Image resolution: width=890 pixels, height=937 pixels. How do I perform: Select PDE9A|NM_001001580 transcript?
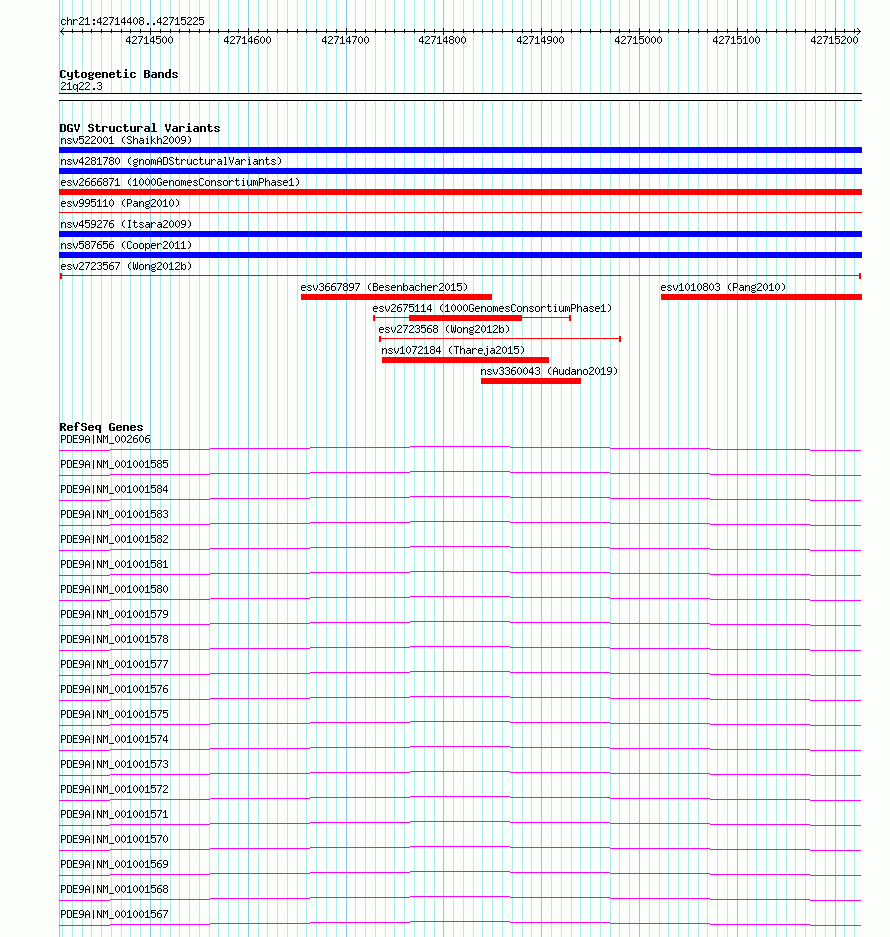click(x=114, y=589)
